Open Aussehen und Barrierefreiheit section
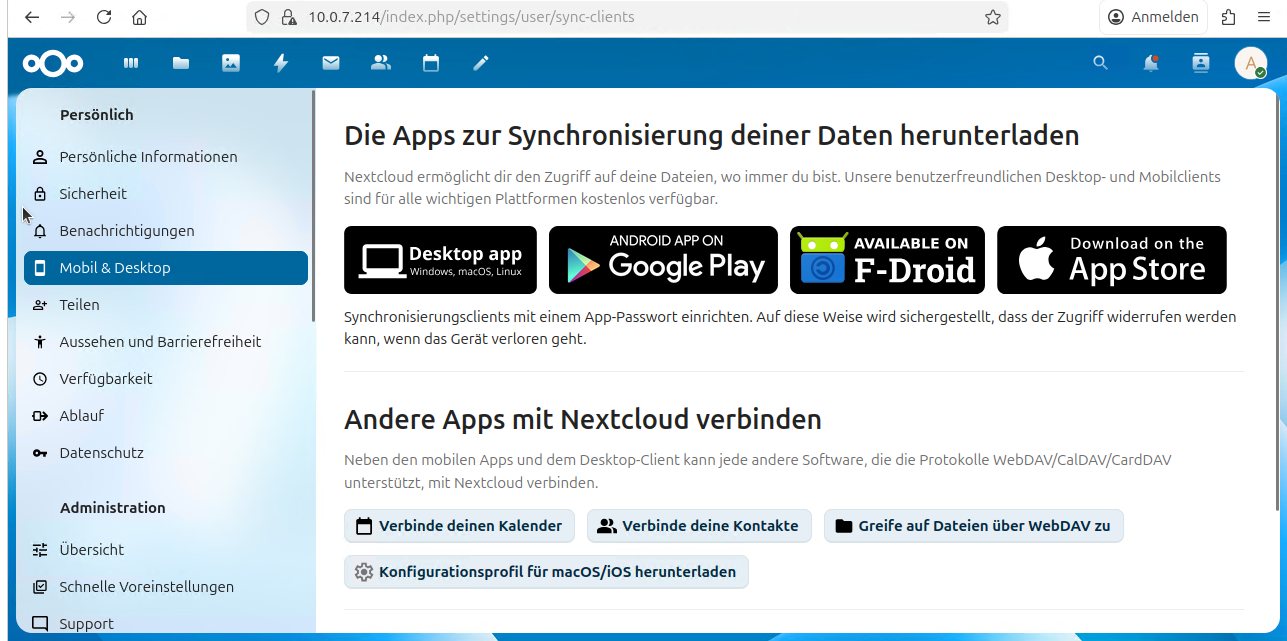Viewport: 1287px width, 641px height. tap(166, 342)
